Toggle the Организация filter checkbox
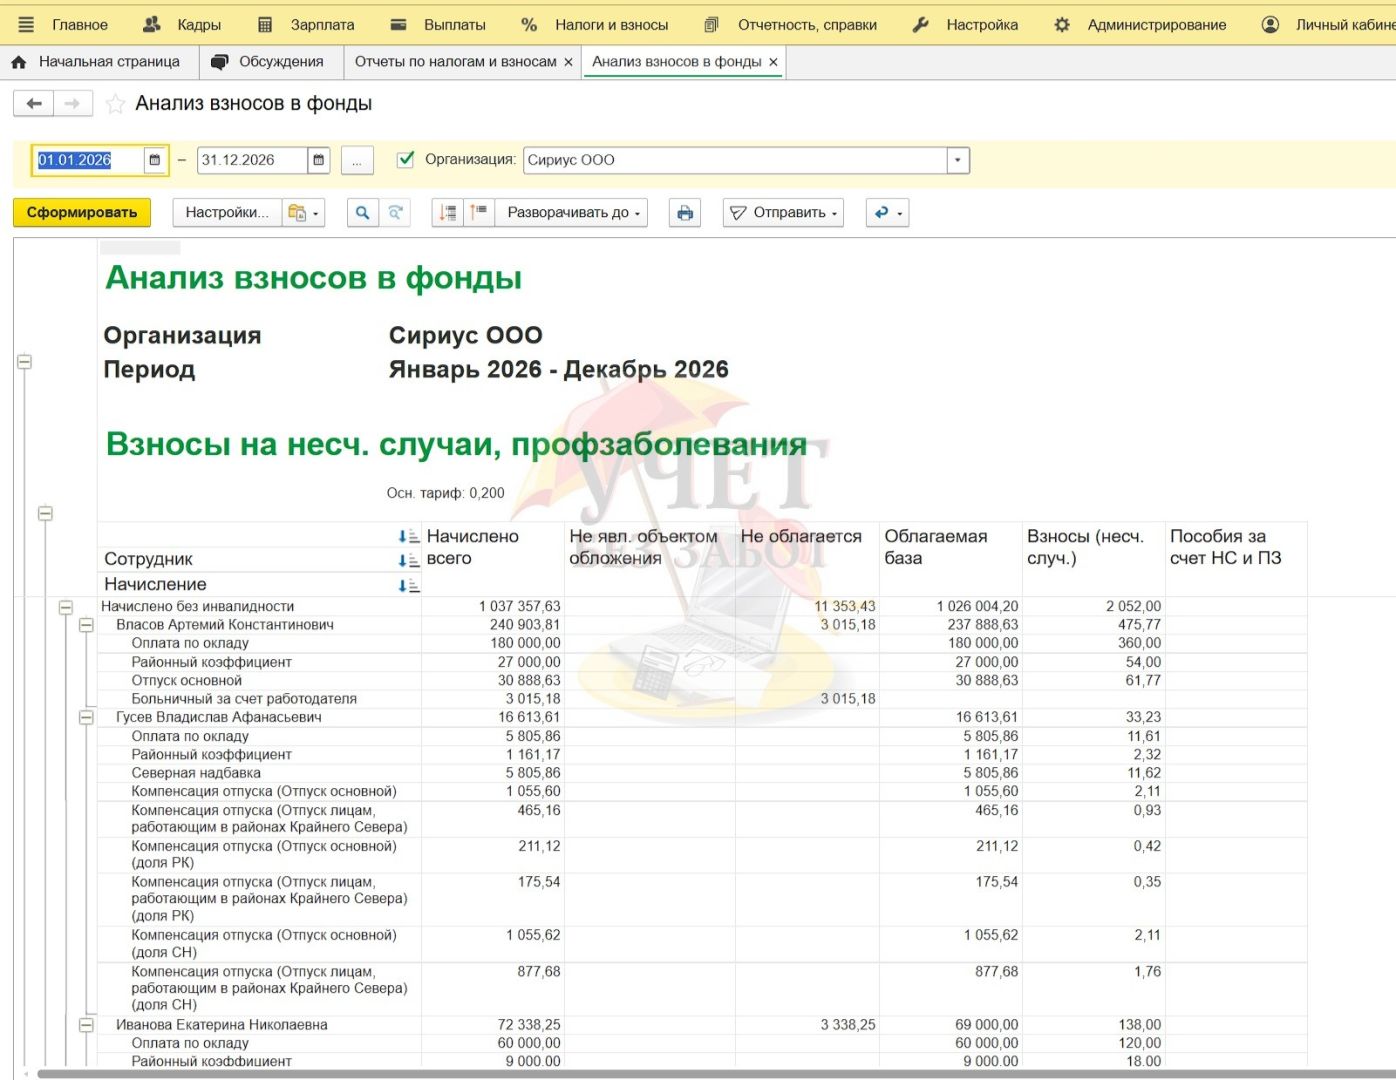 pos(405,159)
